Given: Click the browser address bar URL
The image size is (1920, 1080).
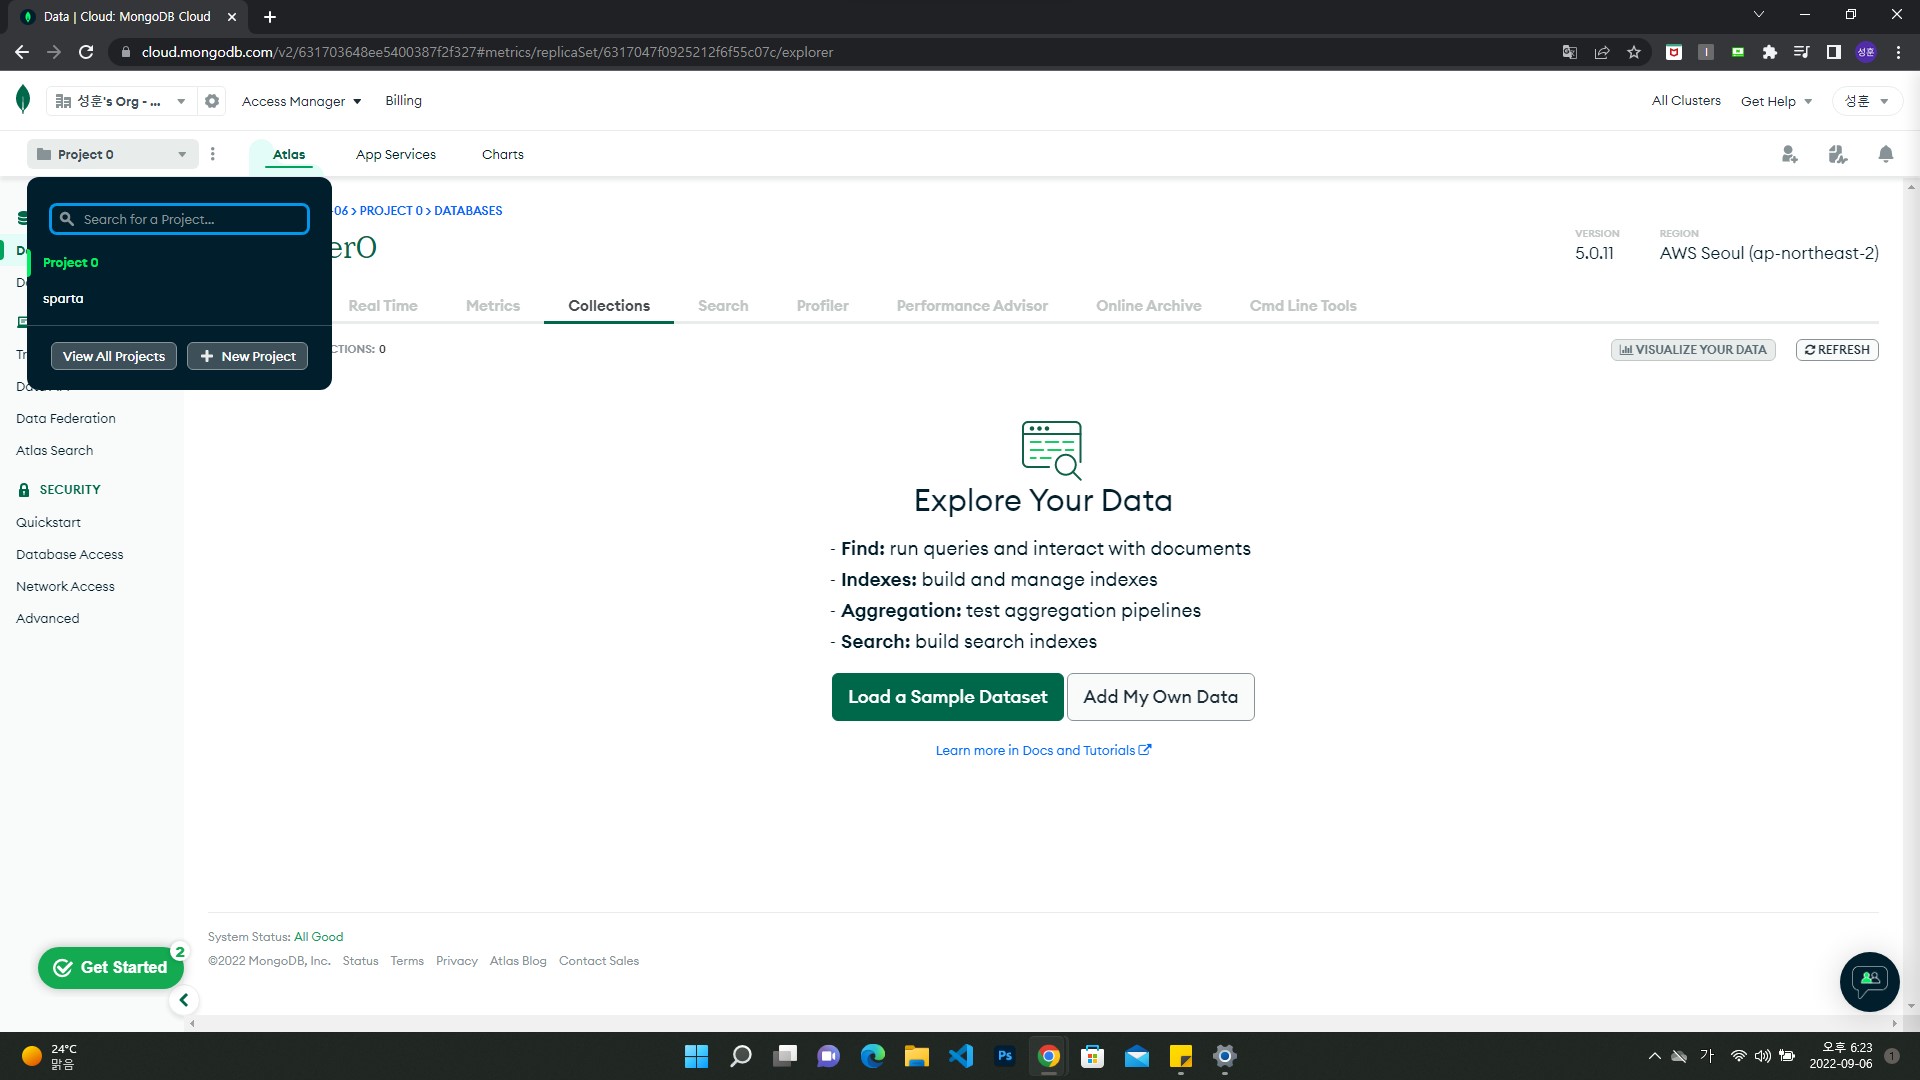Looking at the screenshot, I should coord(487,52).
